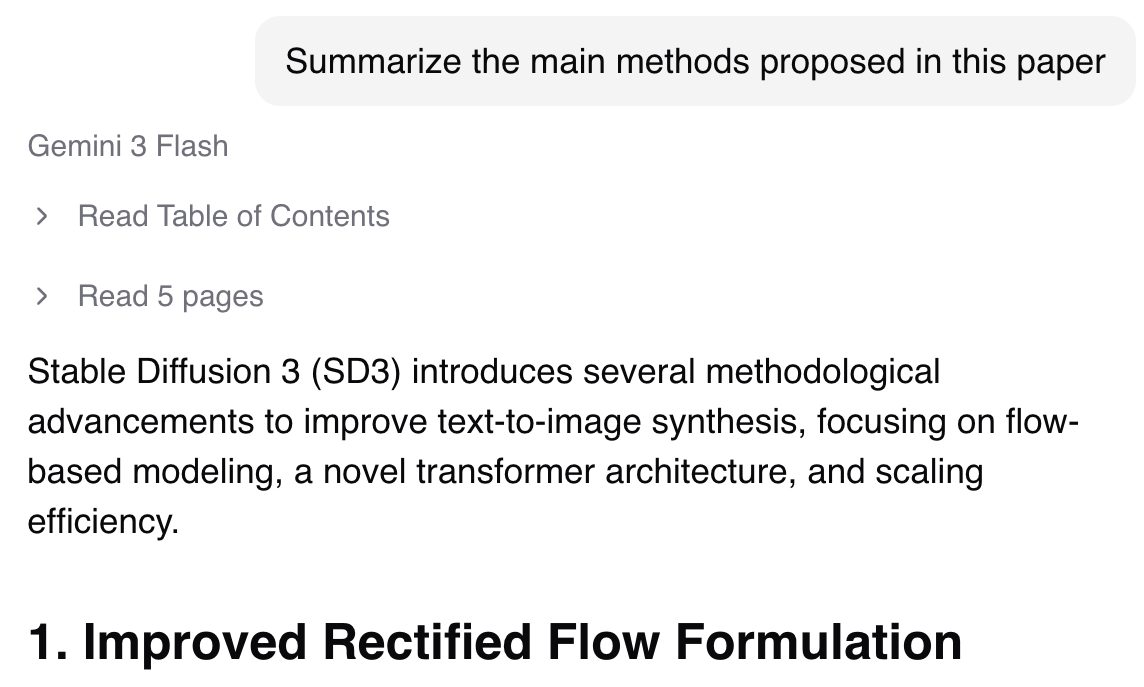This screenshot has height=687, width=1144.
Task: Click the words Stable Diffusion 3
Action: [x=163, y=372]
